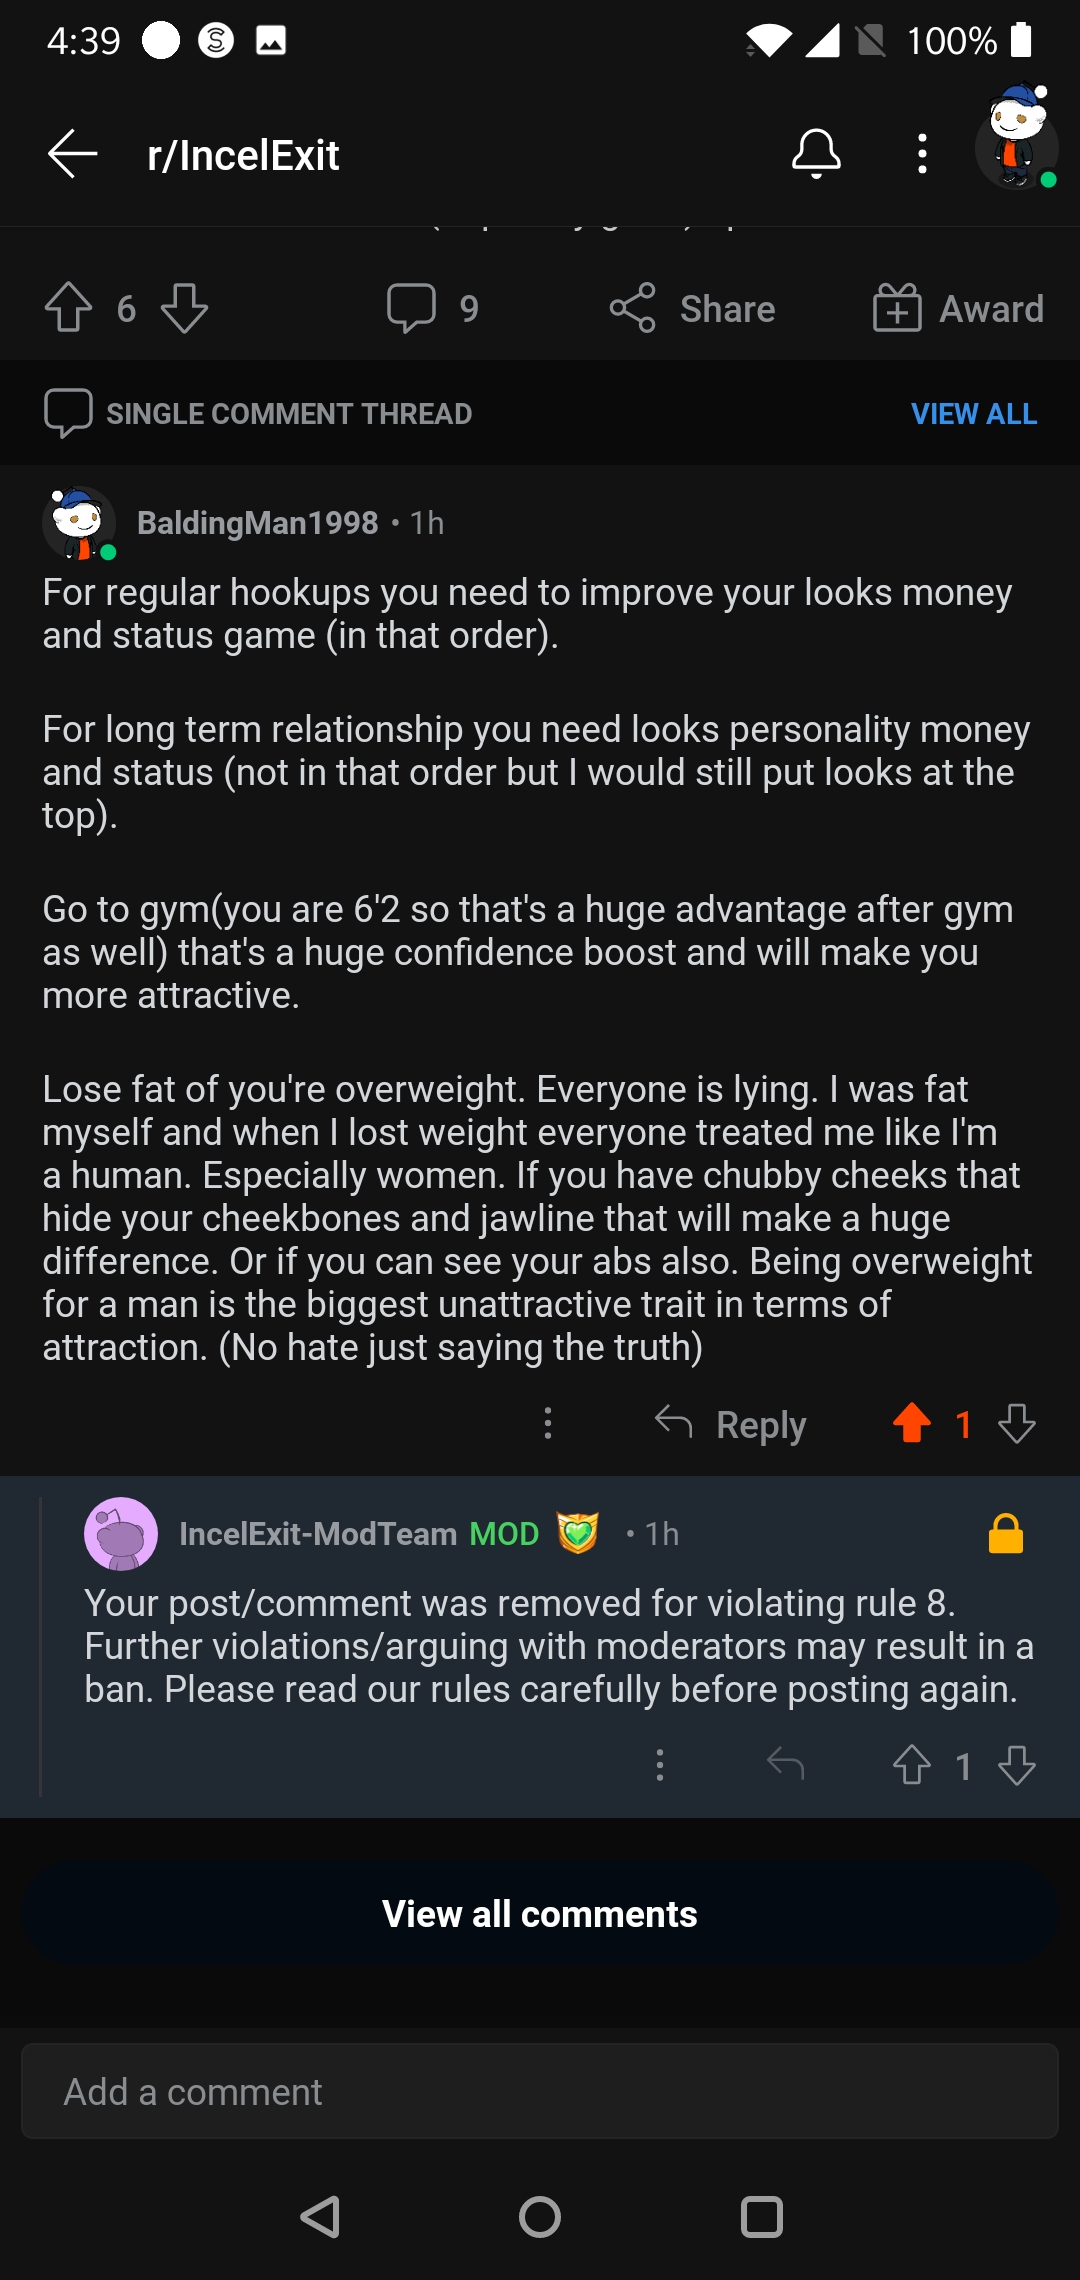The height and width of the screenshot is (2280, 1080).
Task: Tap the lock icon on mod comment
Action: [x=1006, y=1533]
